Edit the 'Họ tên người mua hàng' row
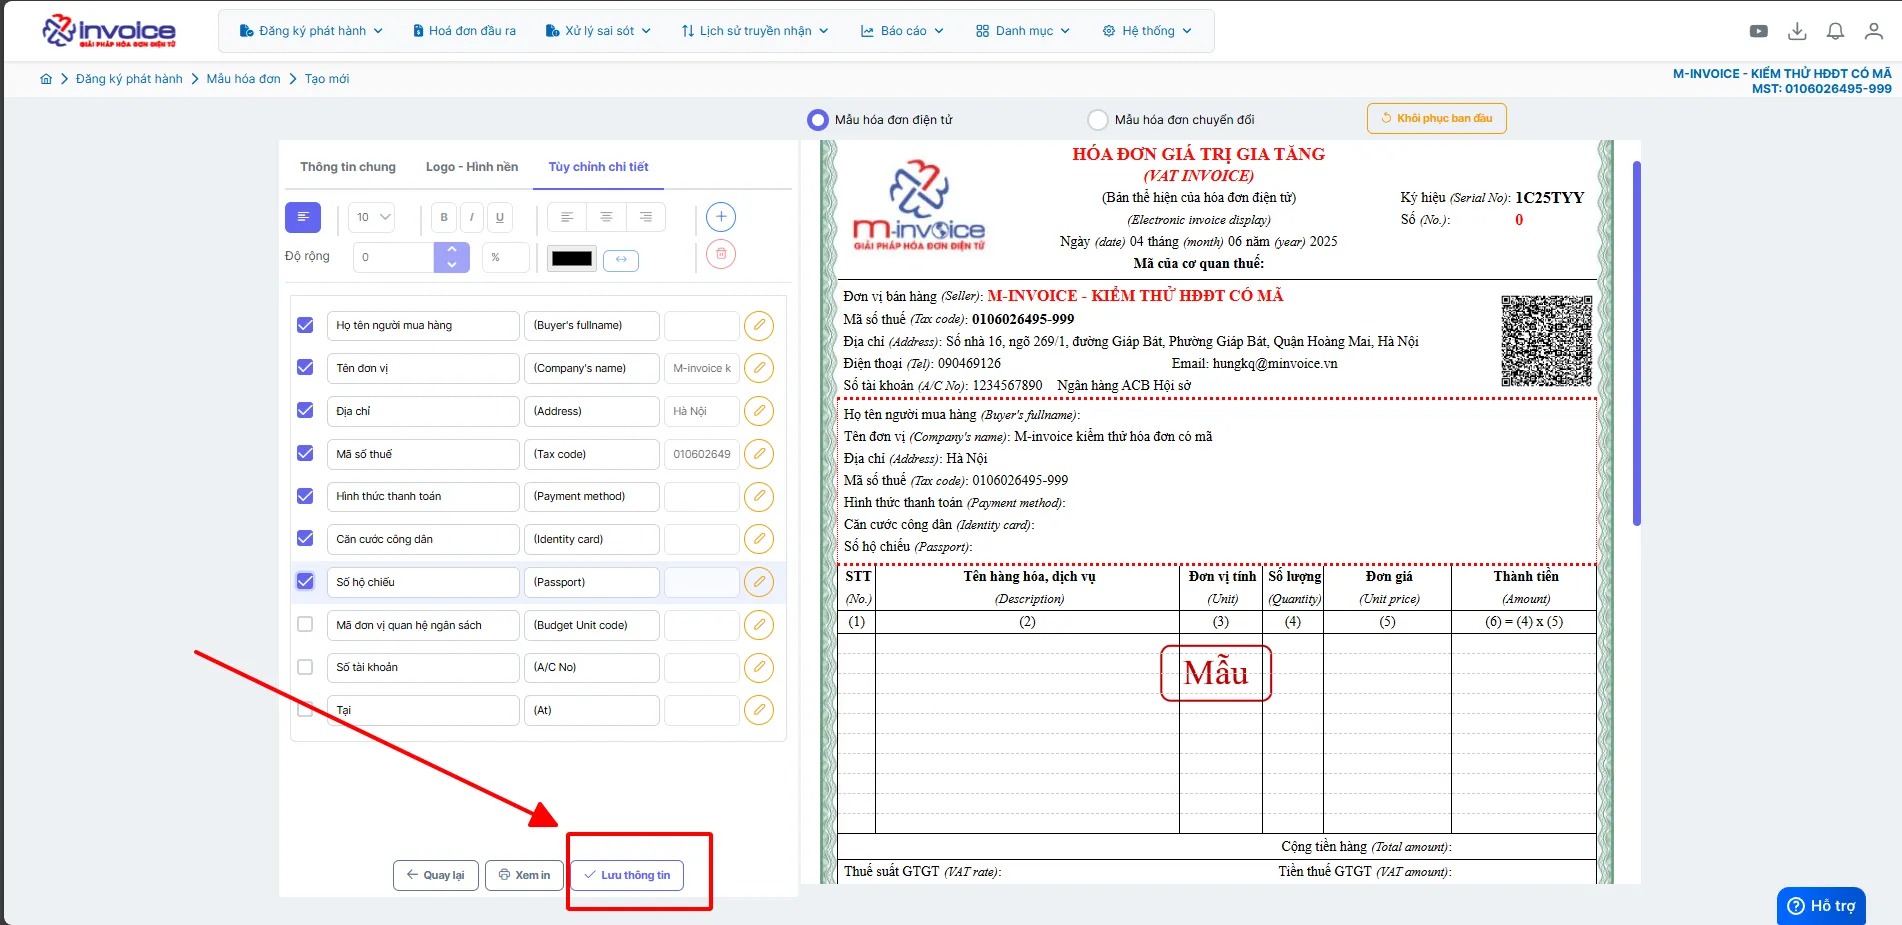Viewport: 1902px width, 925px height. click(x=759, y=325)
